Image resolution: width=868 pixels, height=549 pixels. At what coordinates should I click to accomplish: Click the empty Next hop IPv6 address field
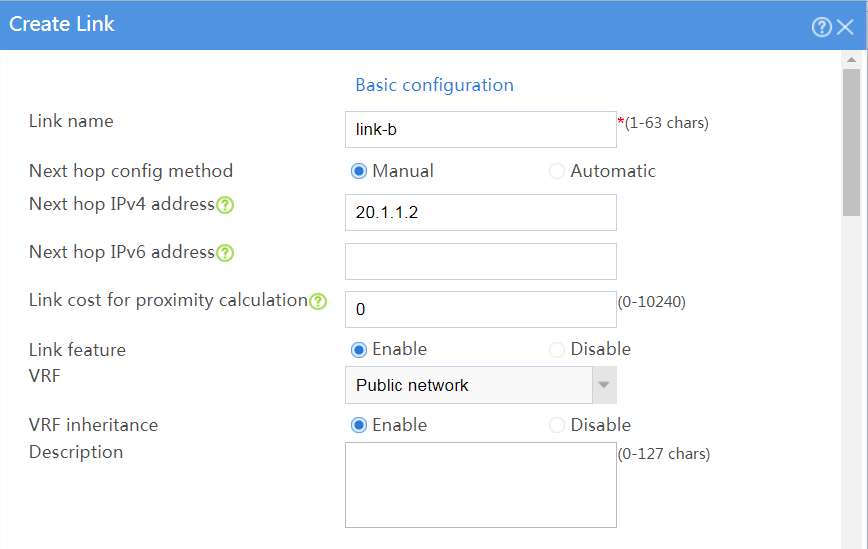coord(480,261)
